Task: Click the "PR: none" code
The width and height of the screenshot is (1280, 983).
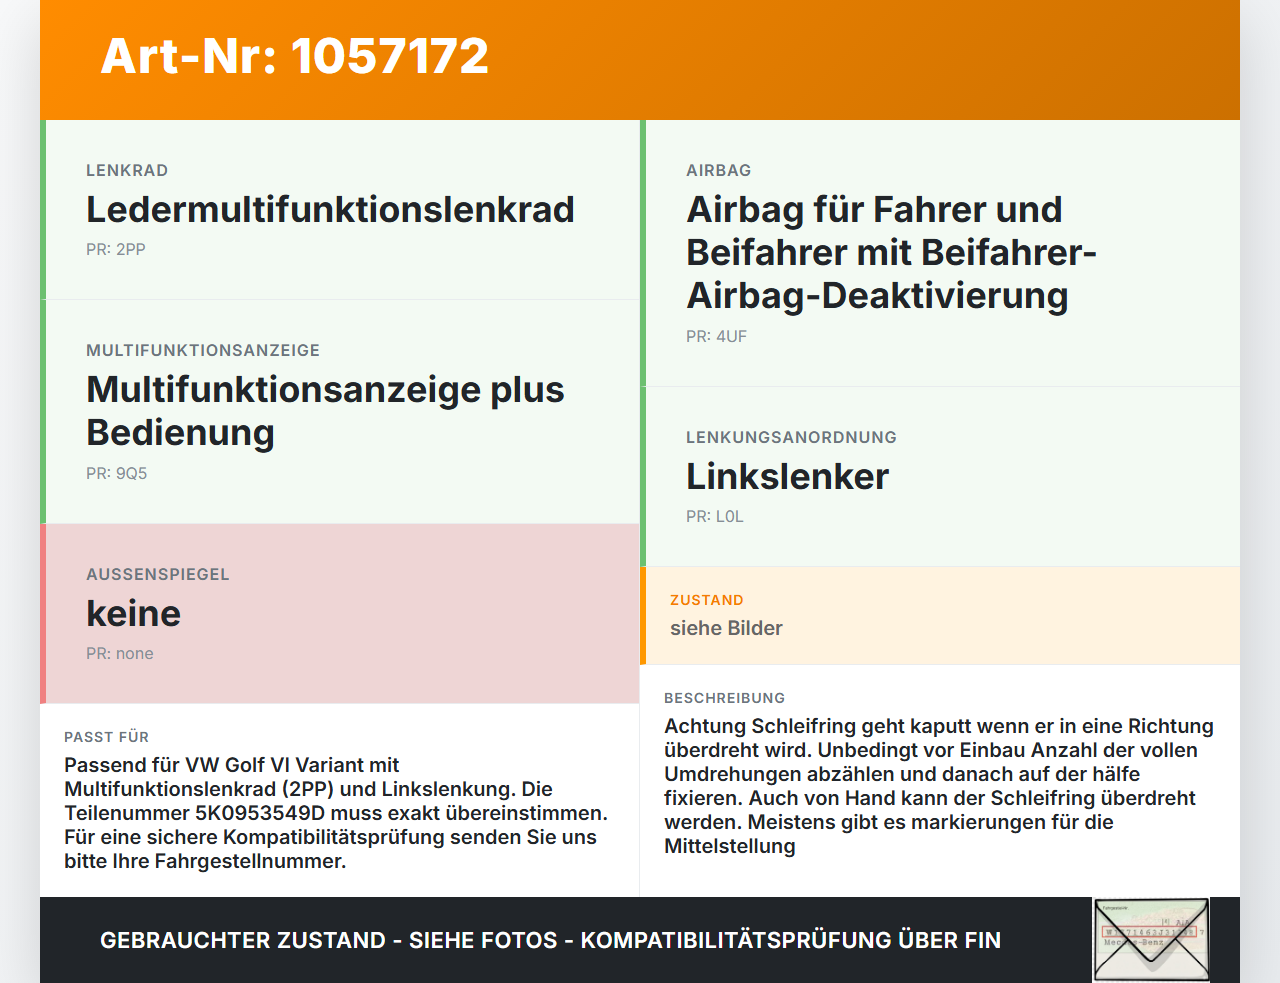Action: pyautogui.click(x=120, y=653)
